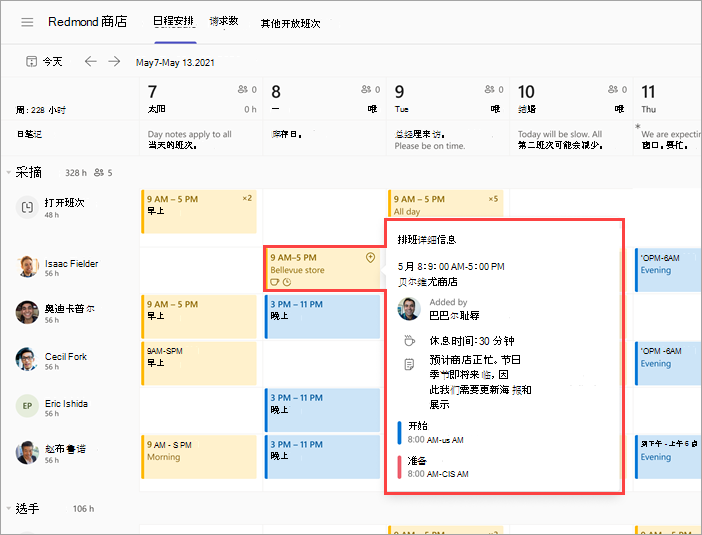Open 奥迪卡普尔 profile photo
The height and width of the screenshot is (535, 702).
tap(27, 312)
